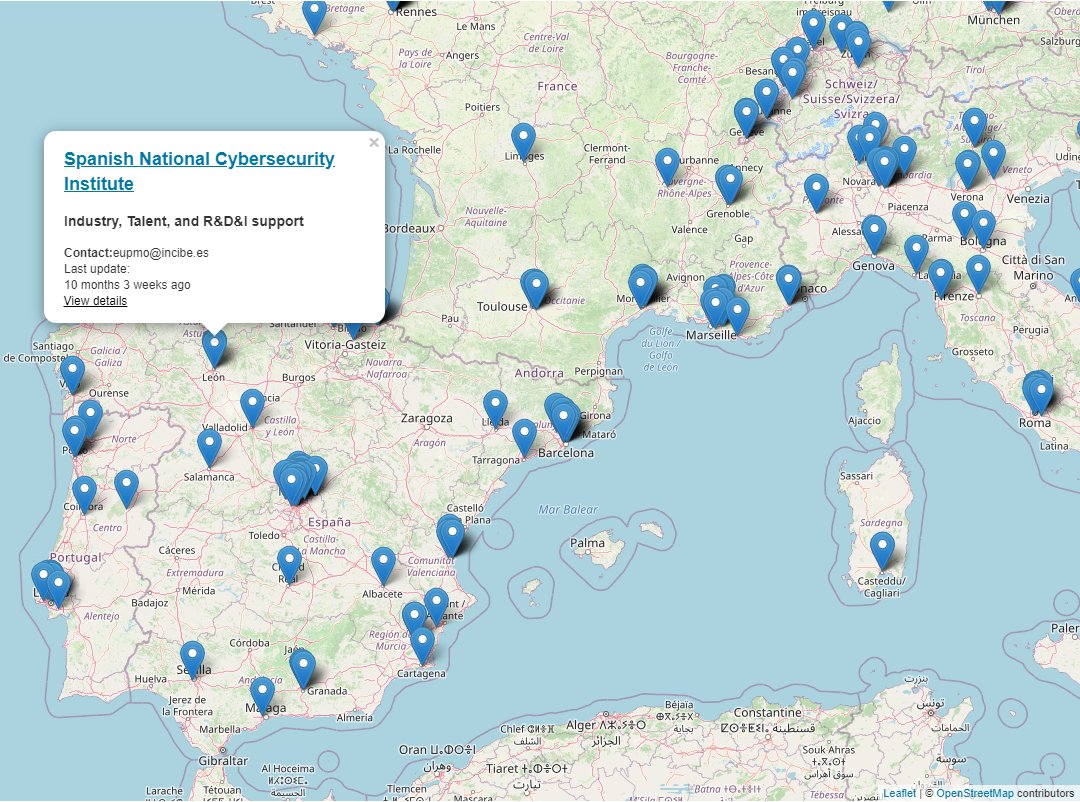Select the map marker near Cagliari, Sardinia
Screen dimensions: 1080x802
tap(882, 551)
